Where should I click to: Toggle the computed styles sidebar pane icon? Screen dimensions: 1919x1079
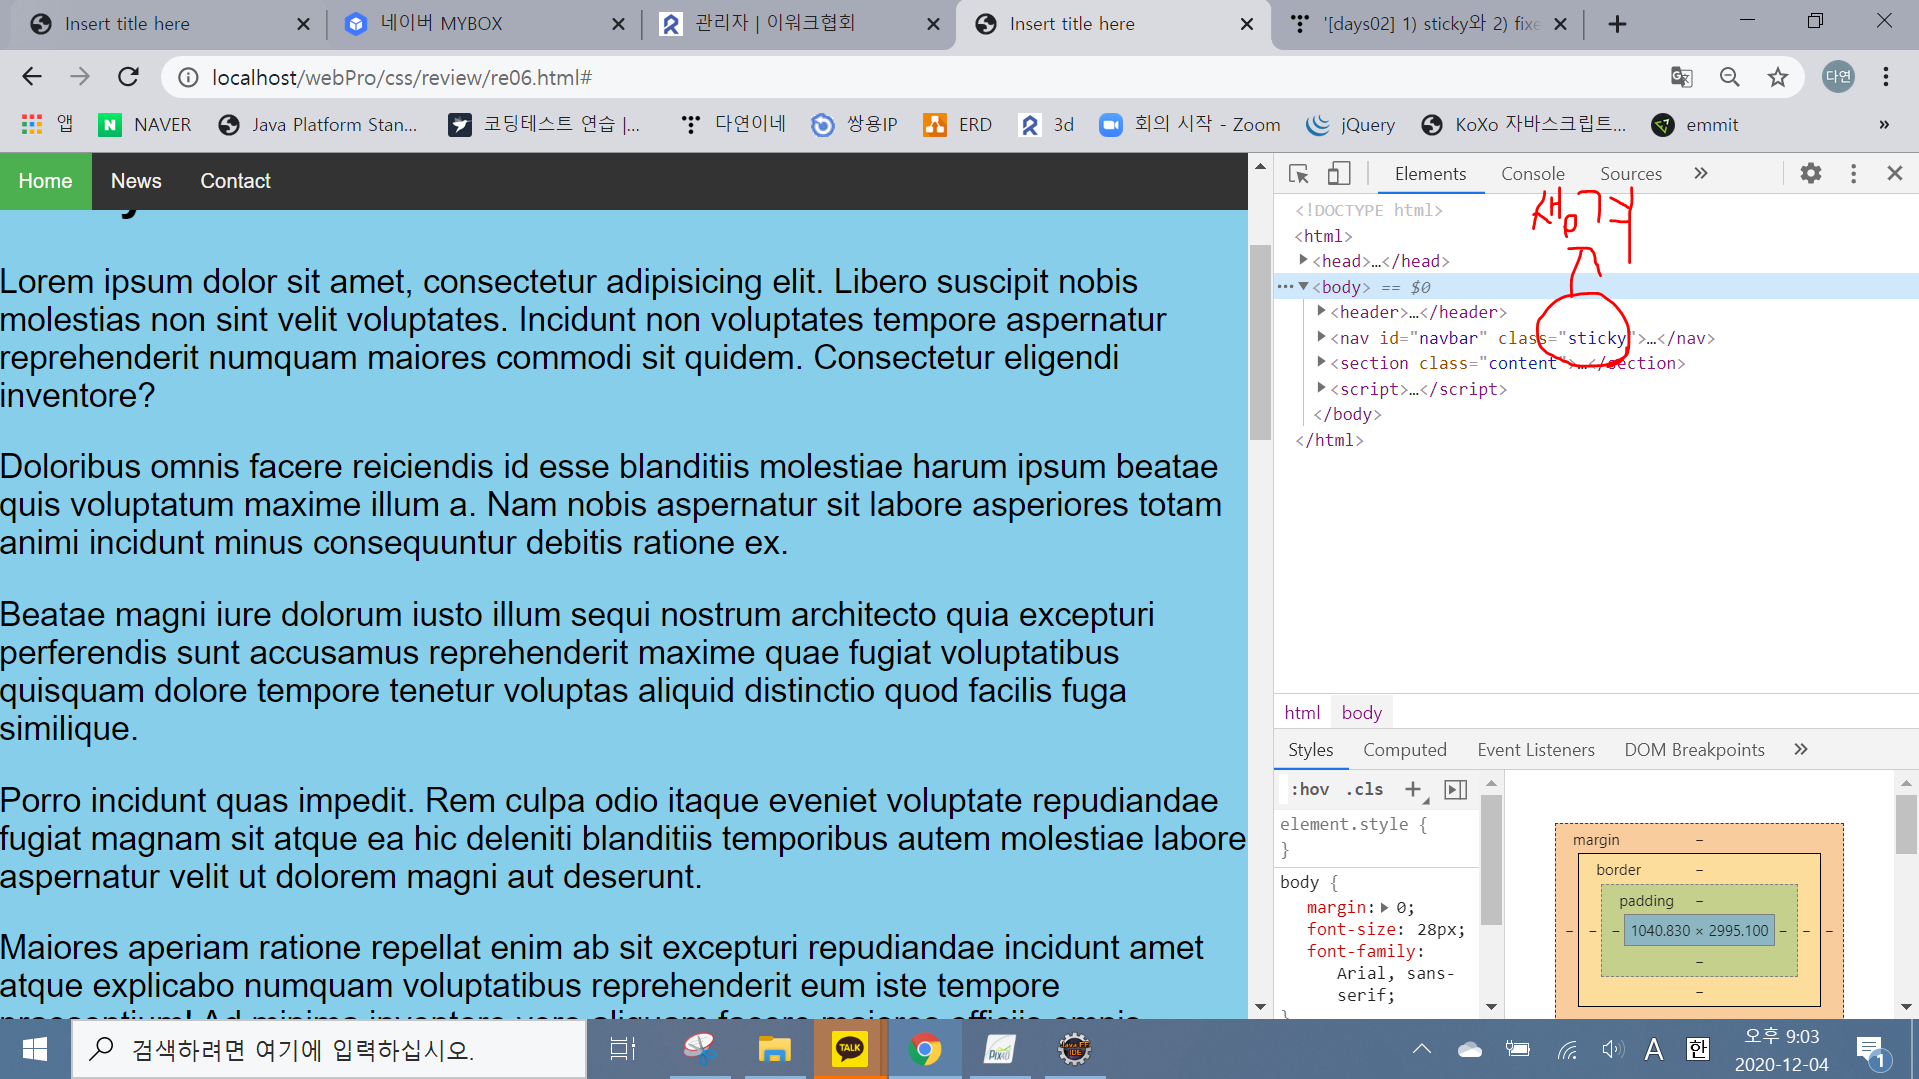[1456, 789]
